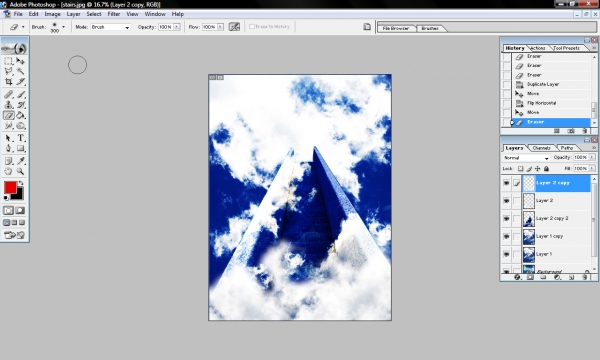Create new snapshot in History panel

[x=571, y=131]
